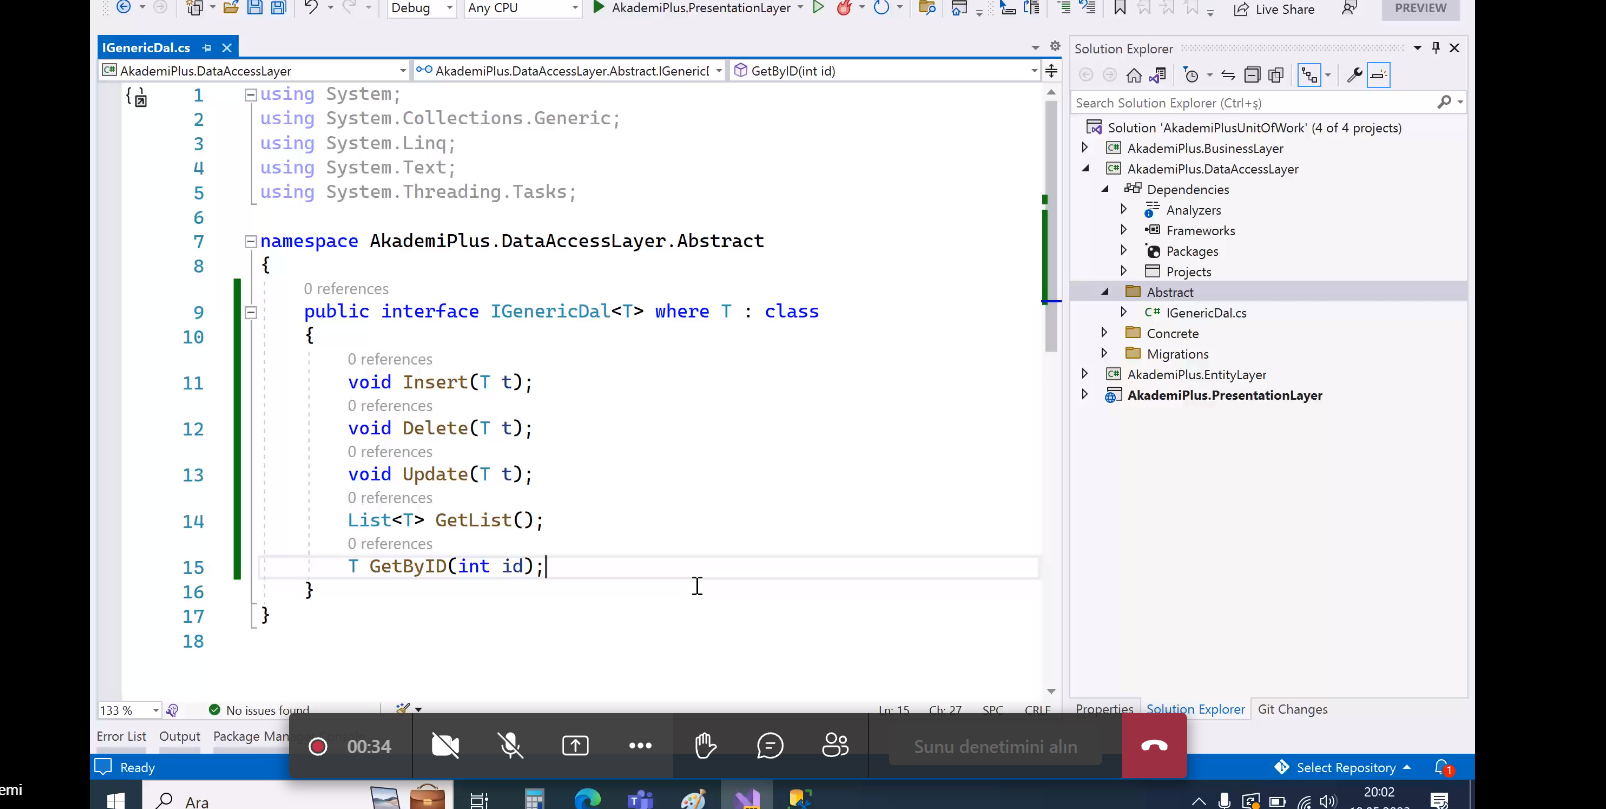The width and height of the screenshot is (1606, 809).
Task: Open editor tab settings gear icon
Action: (x=1055, y=47)
